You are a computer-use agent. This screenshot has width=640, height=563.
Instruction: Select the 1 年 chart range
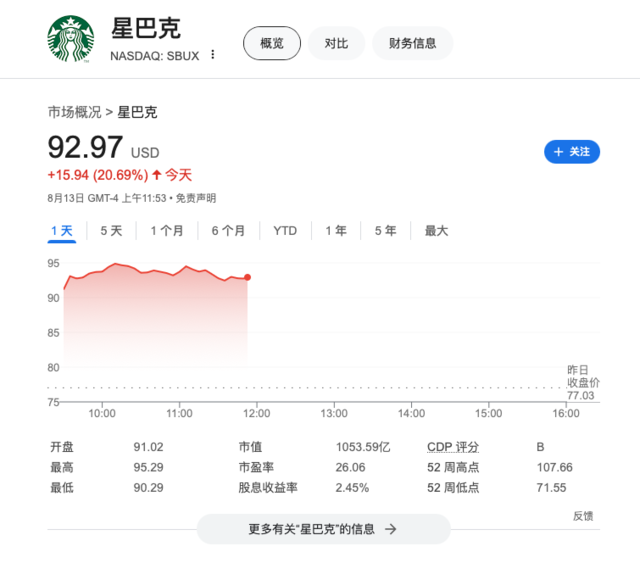point(336,231)
